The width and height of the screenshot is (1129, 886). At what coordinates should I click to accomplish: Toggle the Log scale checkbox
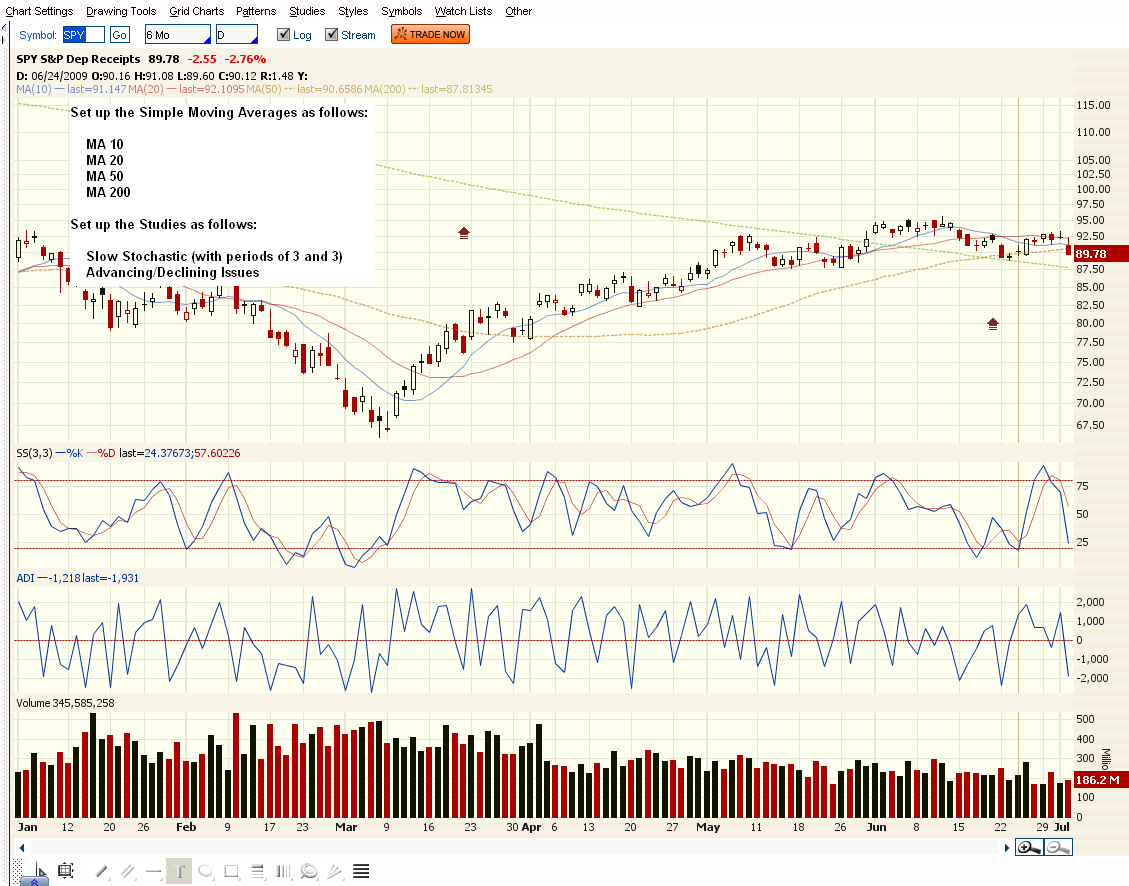pyautogui.click(x=284, y=35)
